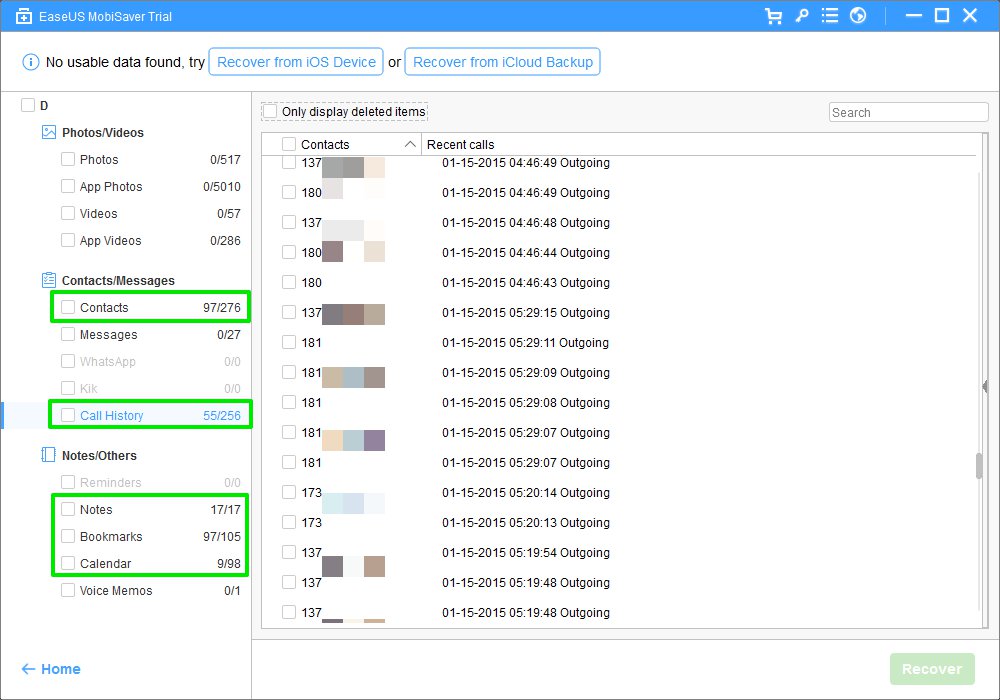The height and width of the screenshot is (700, 1000).
Task: Click the Search input field
Action: [x=908, y=113]
